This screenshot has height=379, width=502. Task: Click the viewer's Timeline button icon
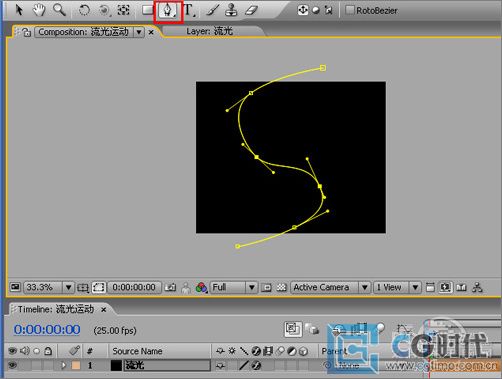(x=461, y=287)
